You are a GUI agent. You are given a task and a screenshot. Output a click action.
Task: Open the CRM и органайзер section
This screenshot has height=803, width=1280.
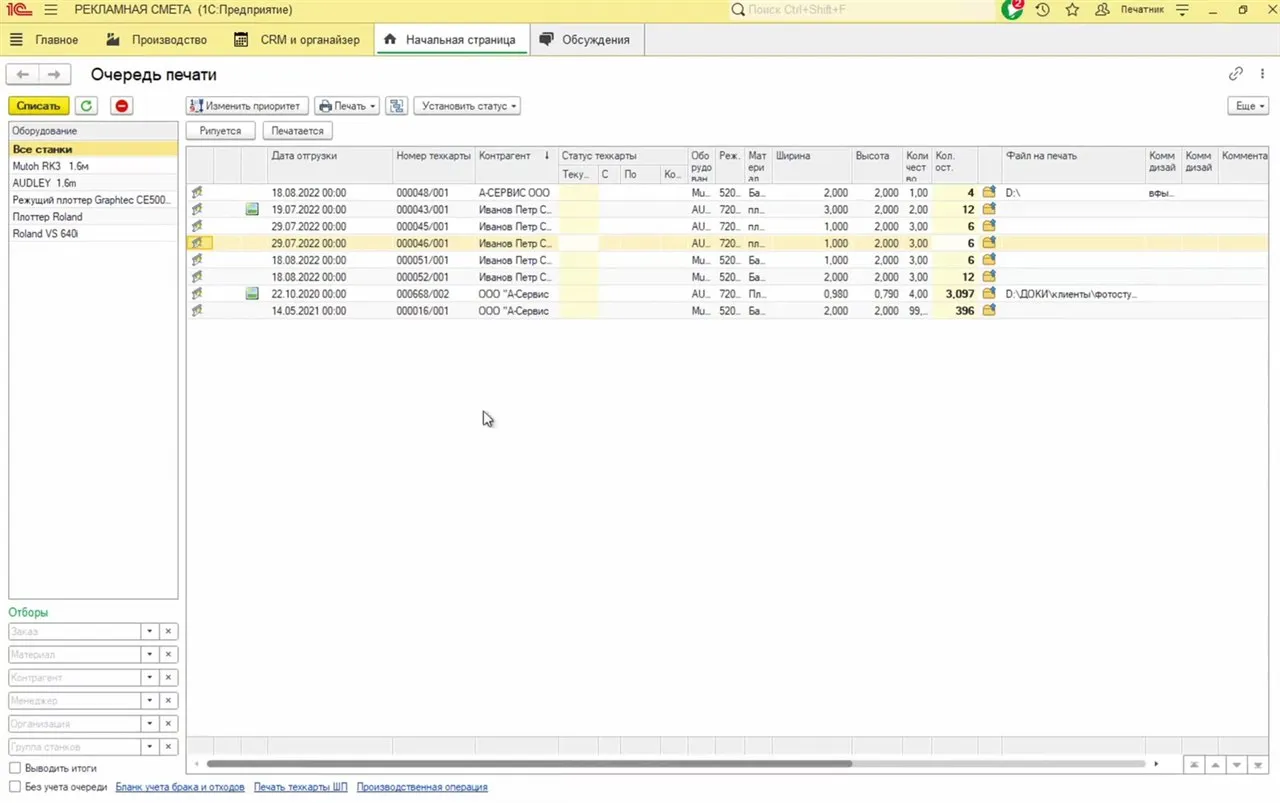pyautogui.click(x=296, y=40)
